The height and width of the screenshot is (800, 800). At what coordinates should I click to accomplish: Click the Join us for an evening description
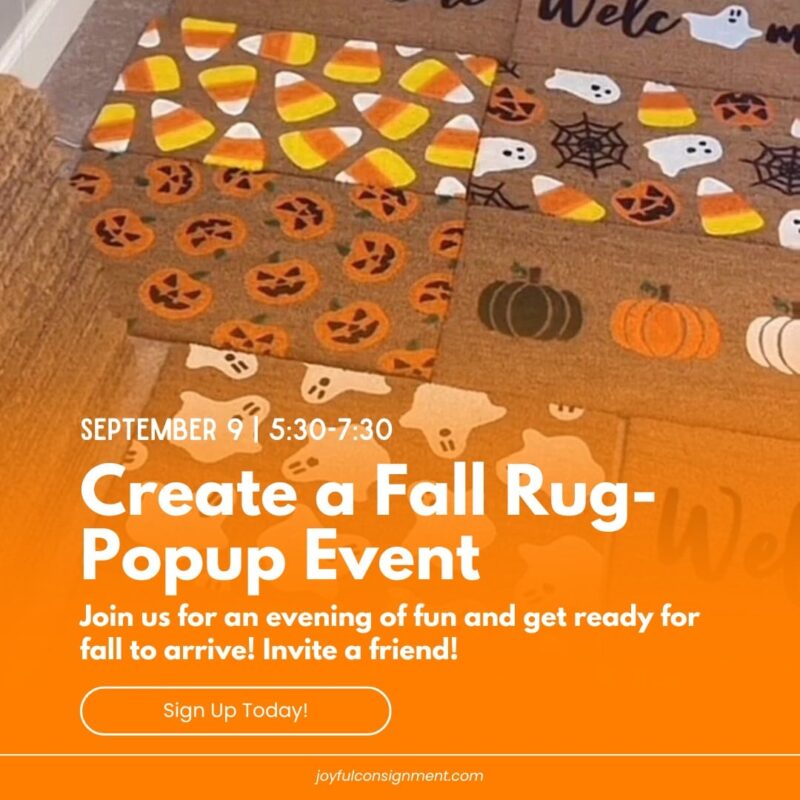coord(389,633)
